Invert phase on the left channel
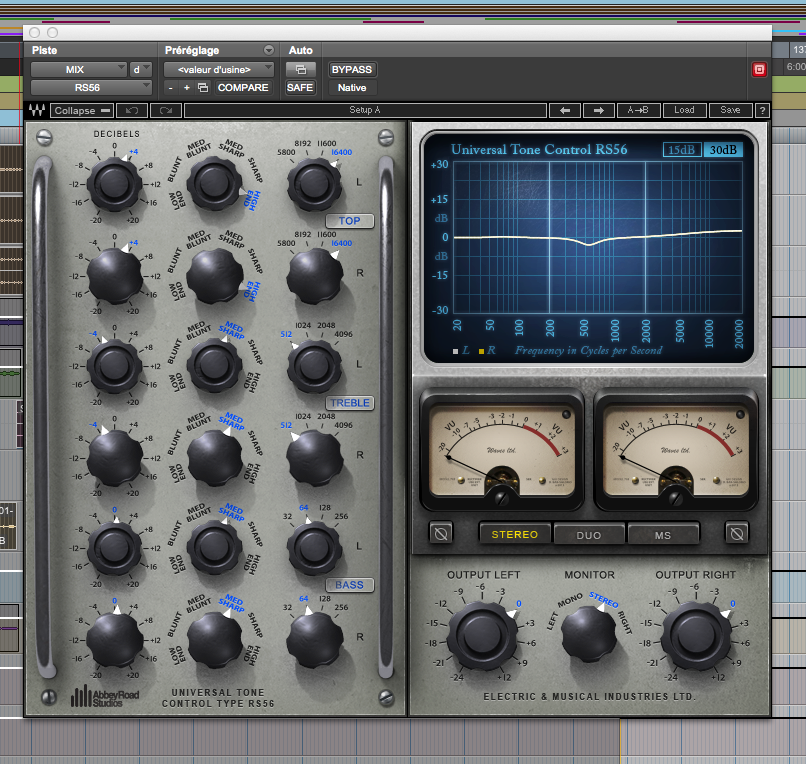806x764 pixels. pyautogui.click(x=441, y=534)
